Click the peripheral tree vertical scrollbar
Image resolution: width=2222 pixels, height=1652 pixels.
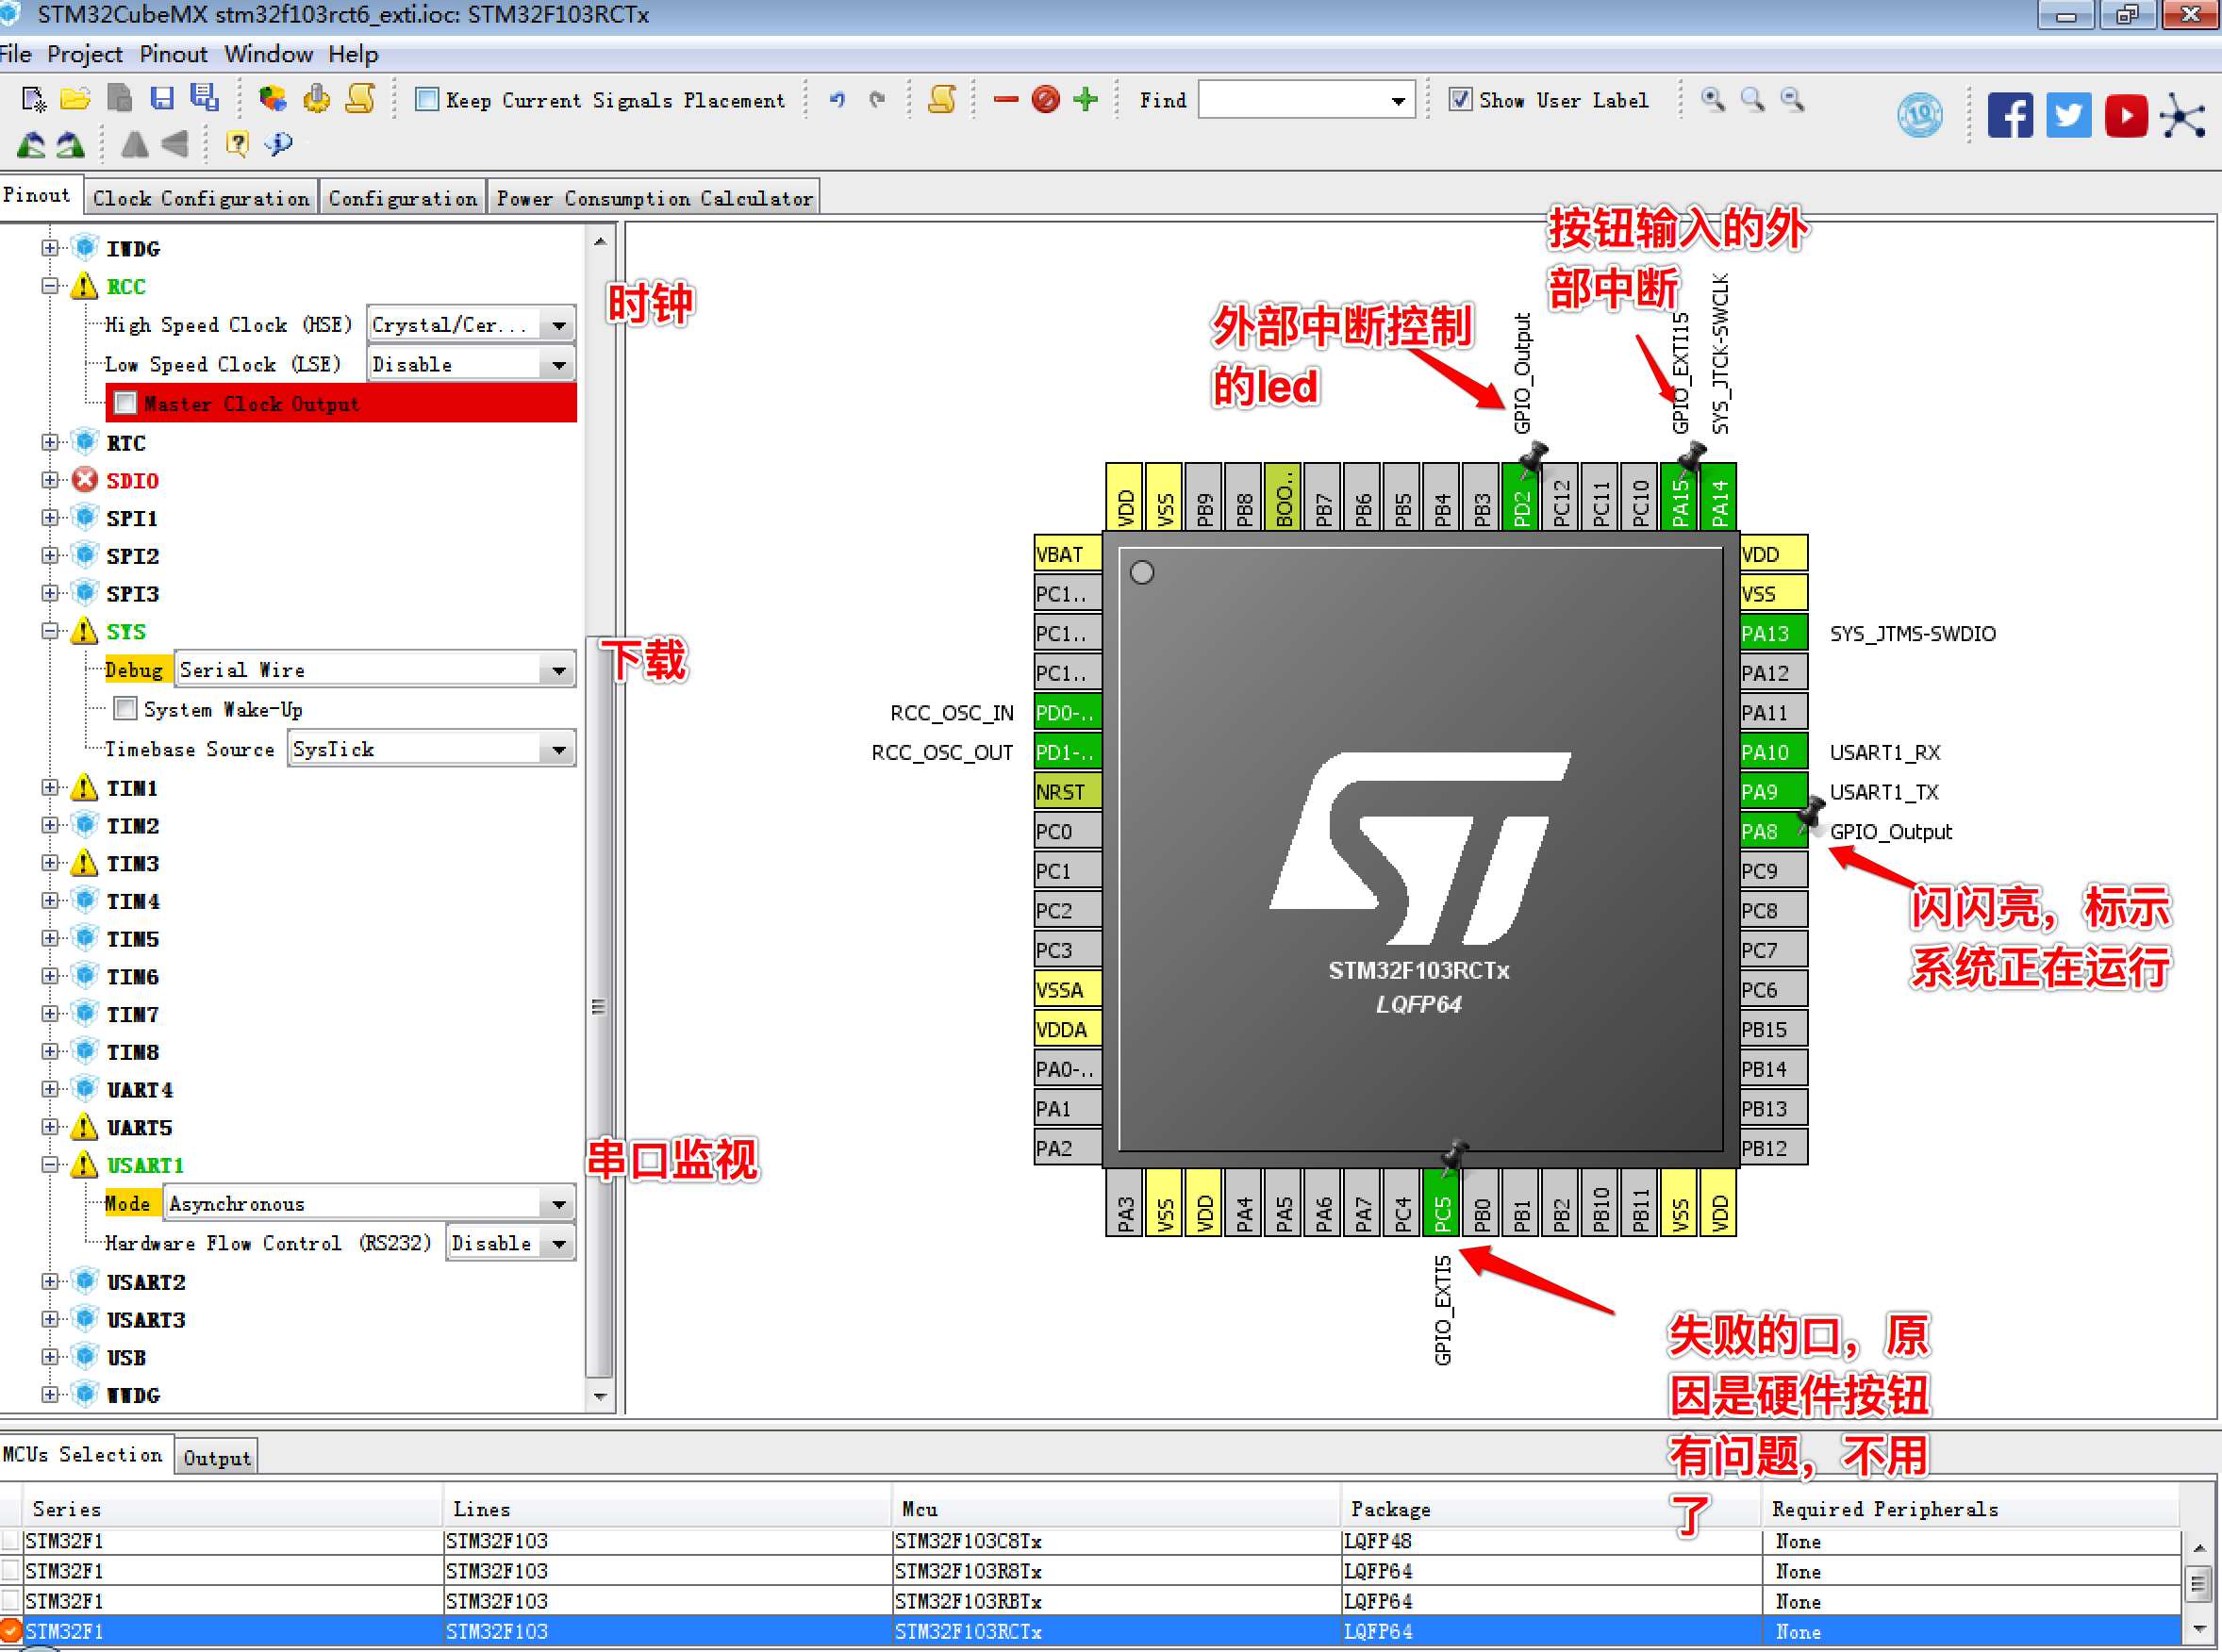coord(598,1005)
